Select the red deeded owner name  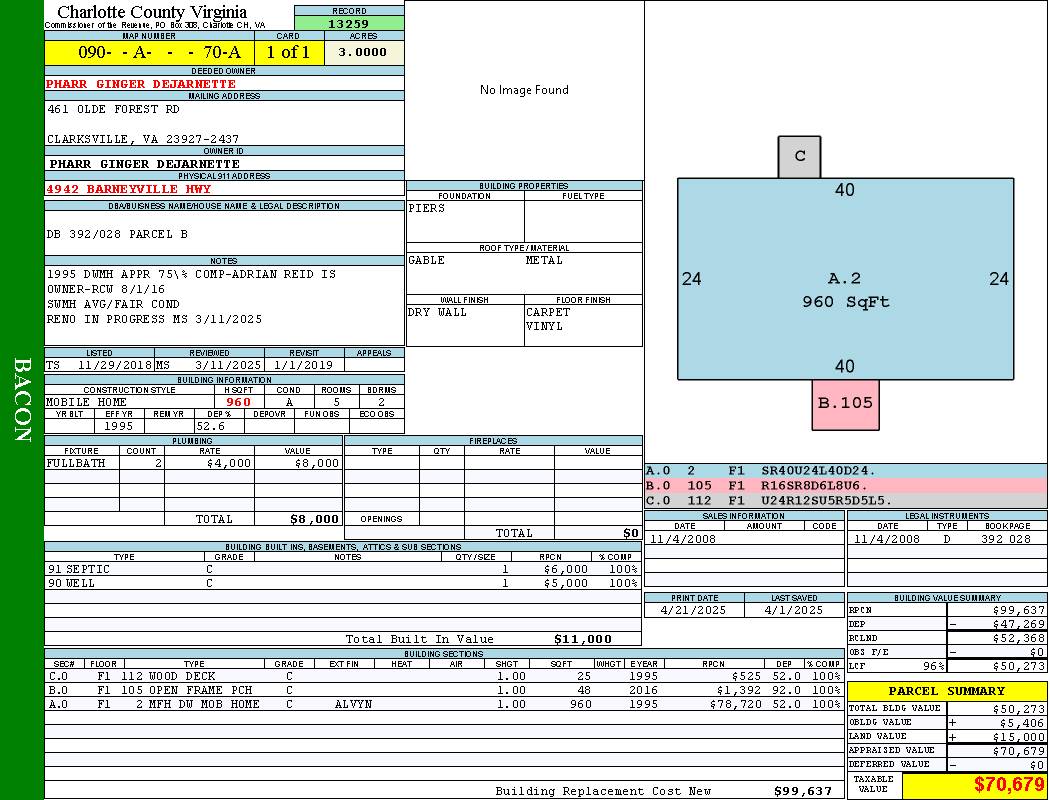pyautogui.click(x=141, y=84)
